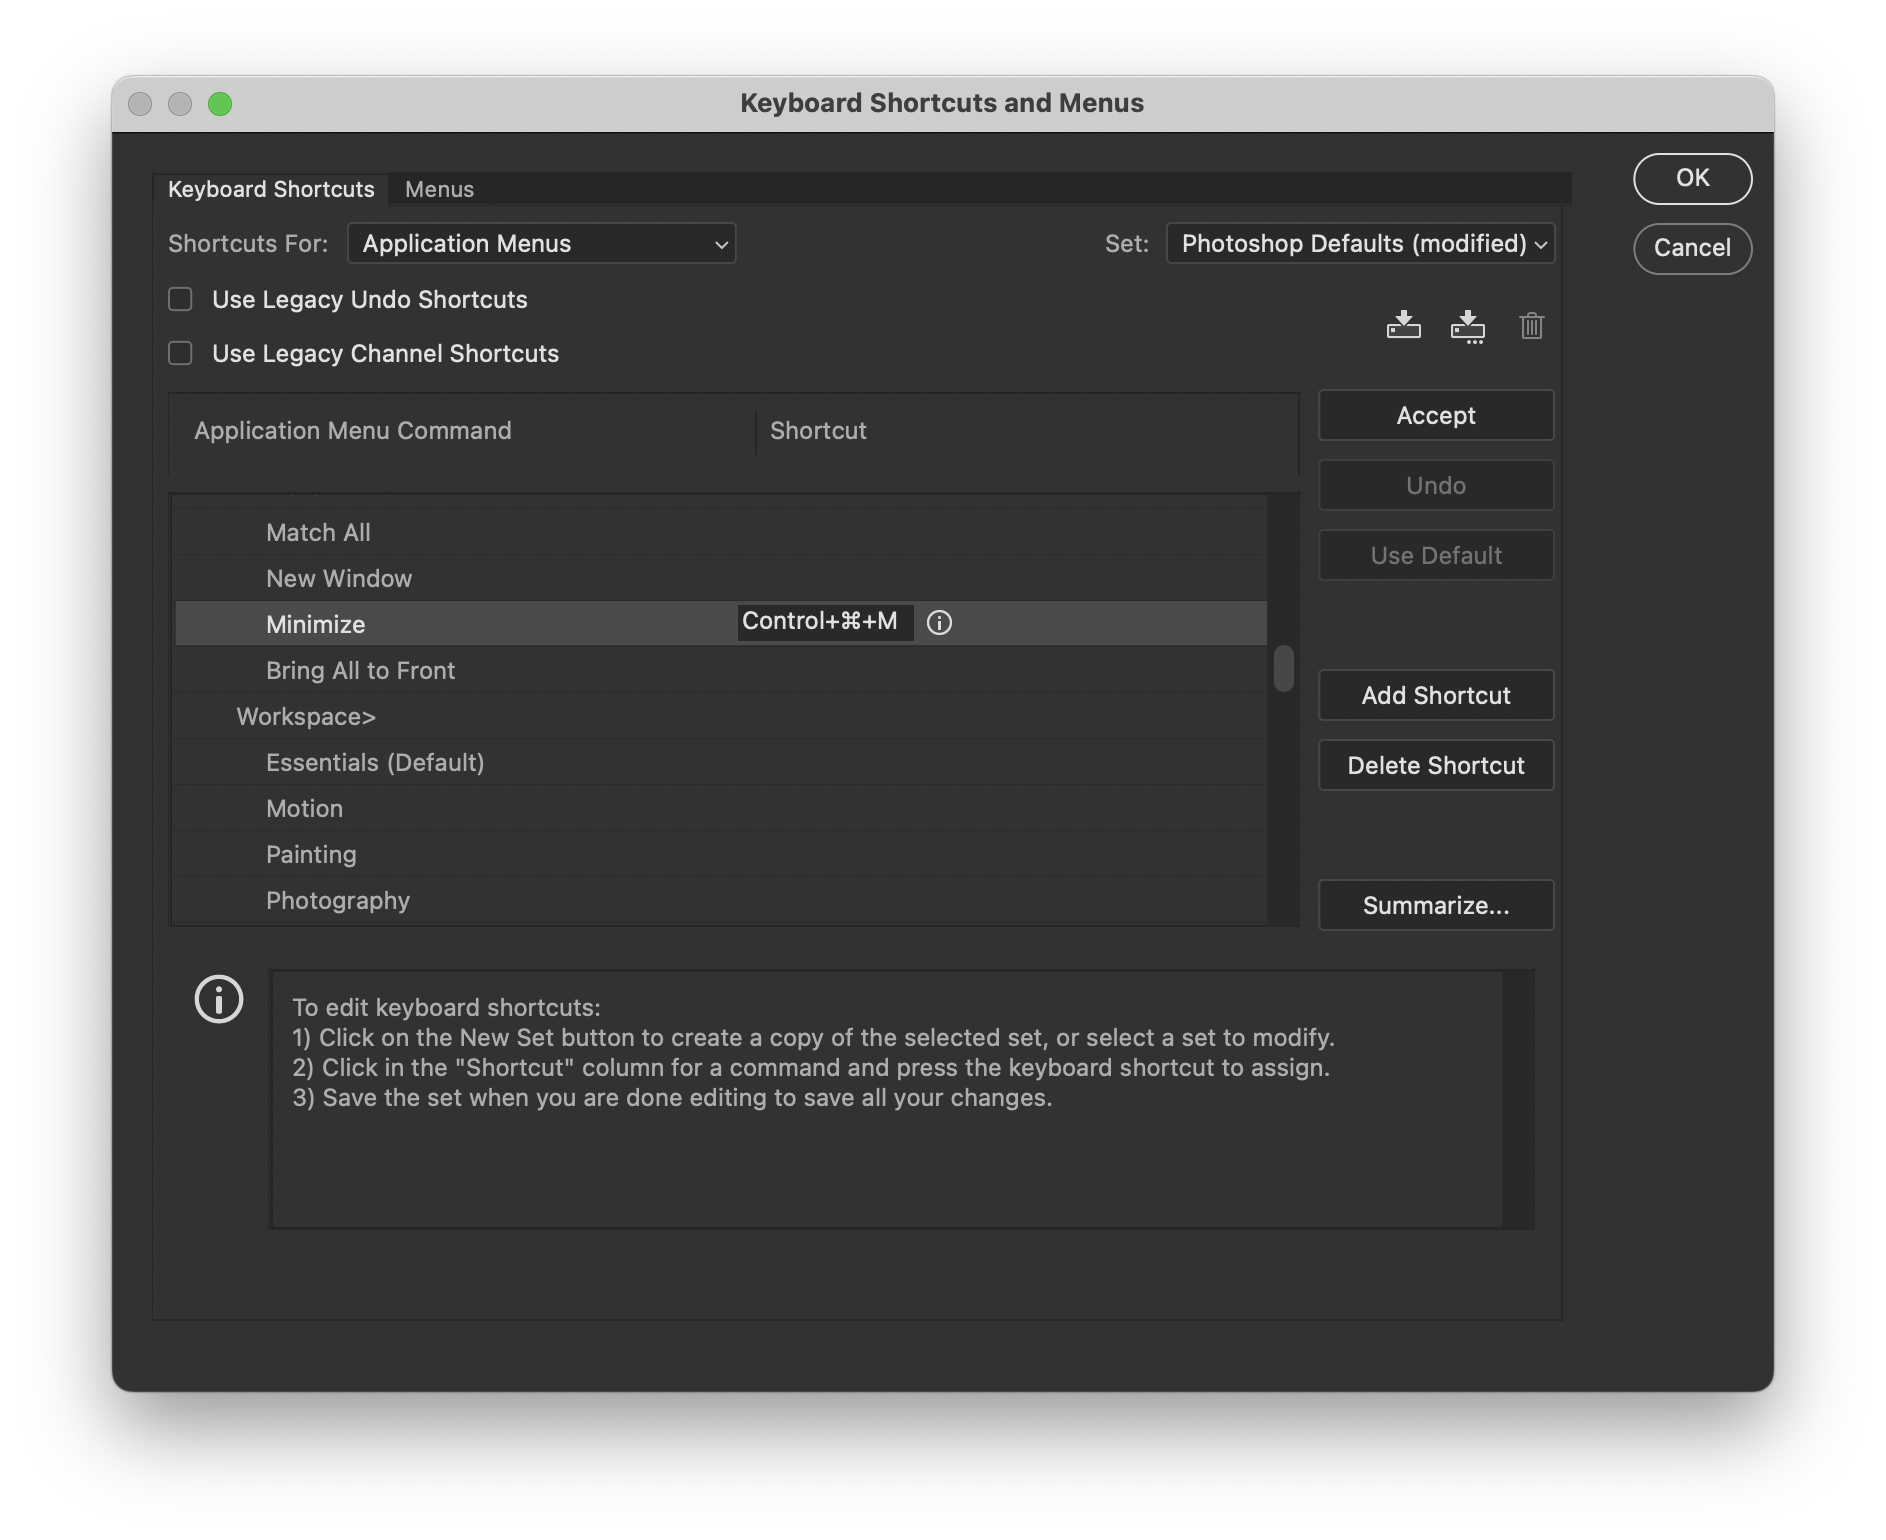
Task: Open the Shortcuts For dropdown
Action: 541,243
